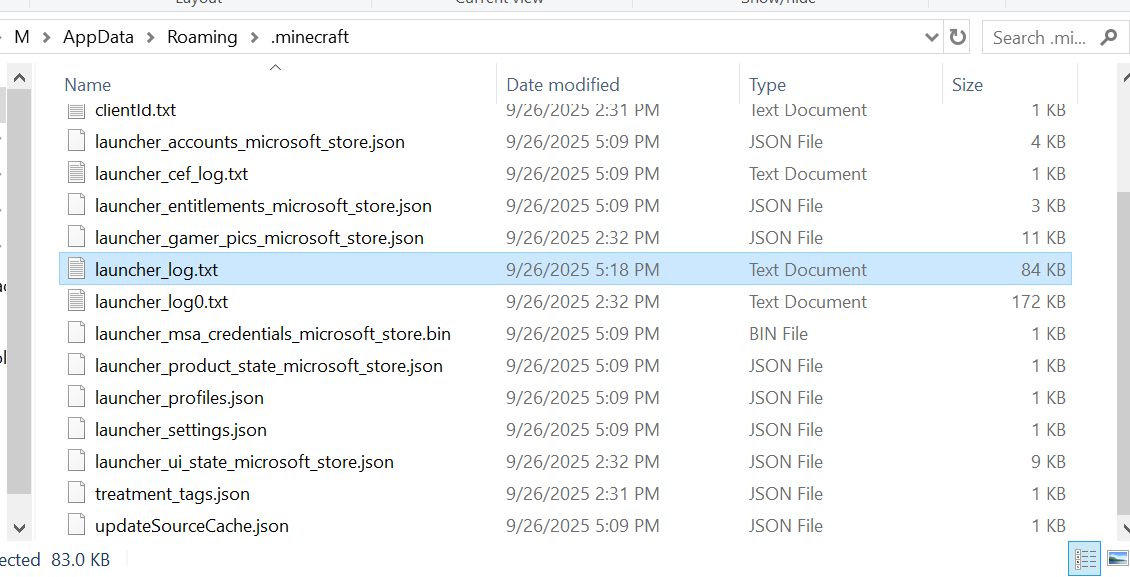Click the 172 KB size of launcher_log0.txt
The width and height of the screenshot is (1130, 577).
tap(1038, 302)
